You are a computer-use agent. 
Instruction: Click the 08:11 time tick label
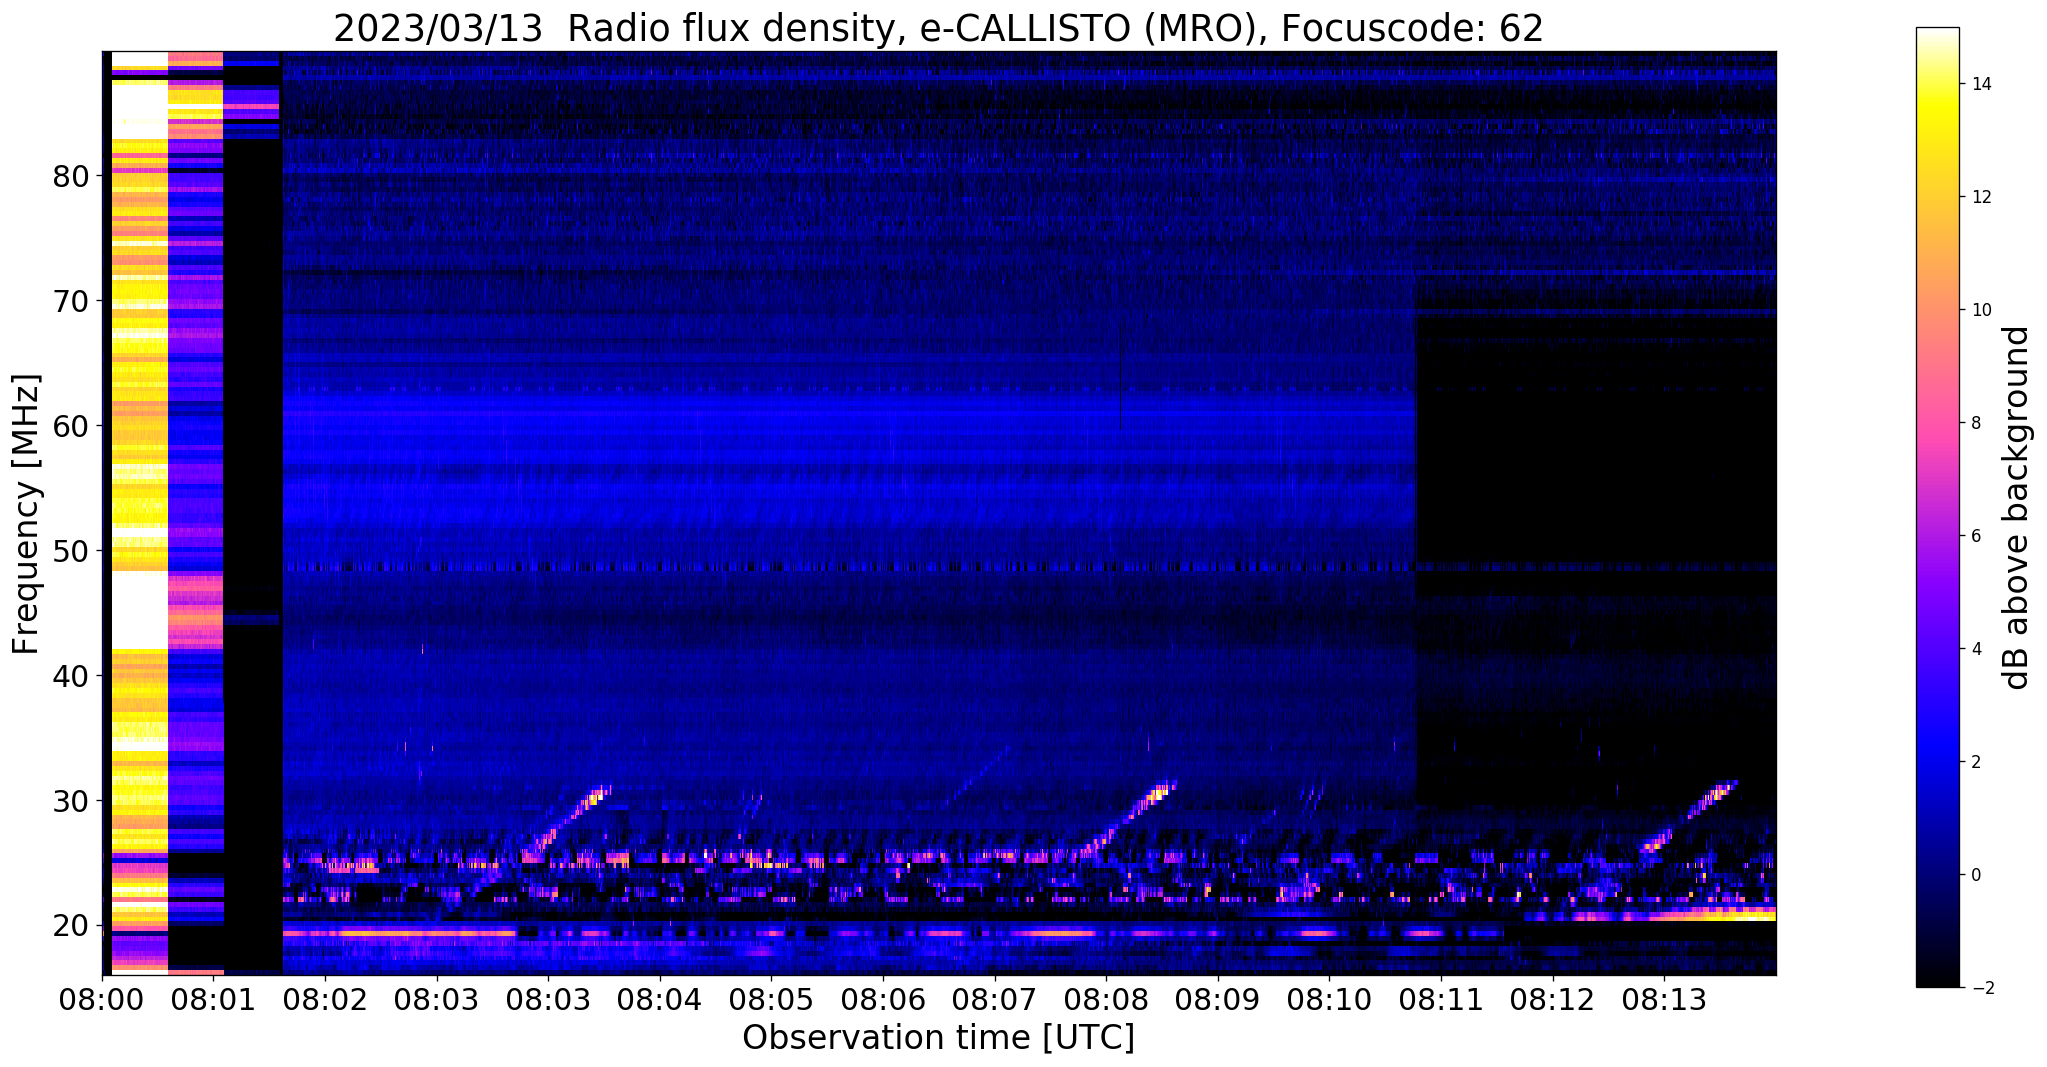[1441, 998]
